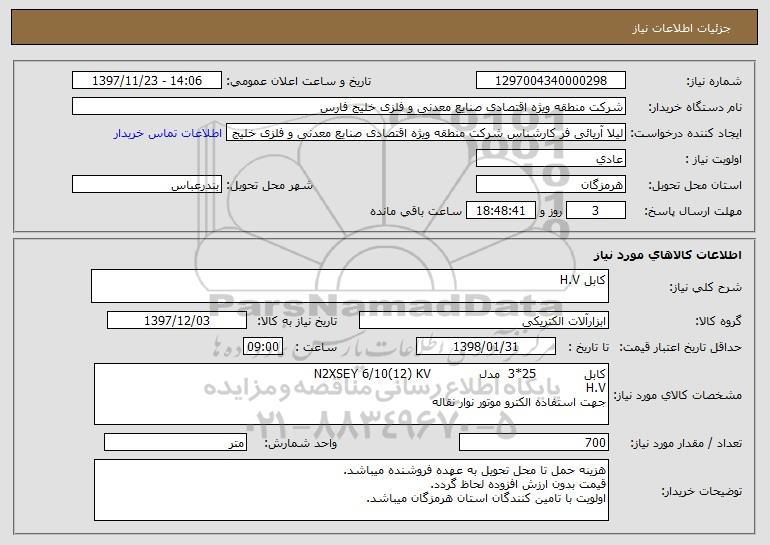Screen dimensions: 770x545
Task: Select the goods group field ابزارآلات الکتریکی
Action: (x=484, y=320)
